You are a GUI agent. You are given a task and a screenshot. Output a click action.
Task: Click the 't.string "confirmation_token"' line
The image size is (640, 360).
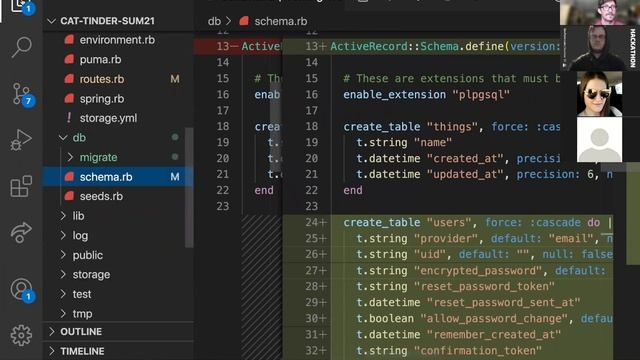pyautogui.click(x=449, y=351)
